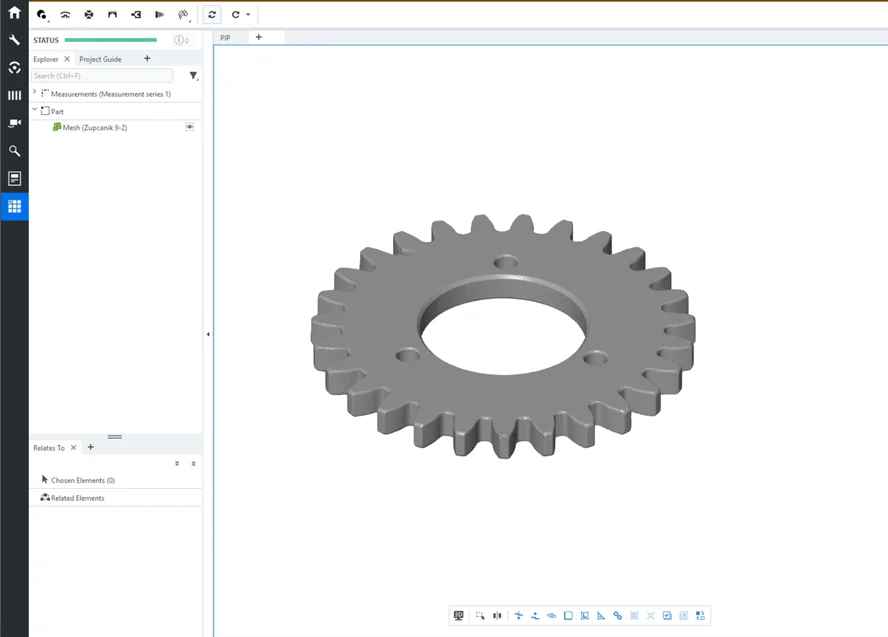Close the Relates To tab
This screenshot has width=888, height=637.
(73, 448)
